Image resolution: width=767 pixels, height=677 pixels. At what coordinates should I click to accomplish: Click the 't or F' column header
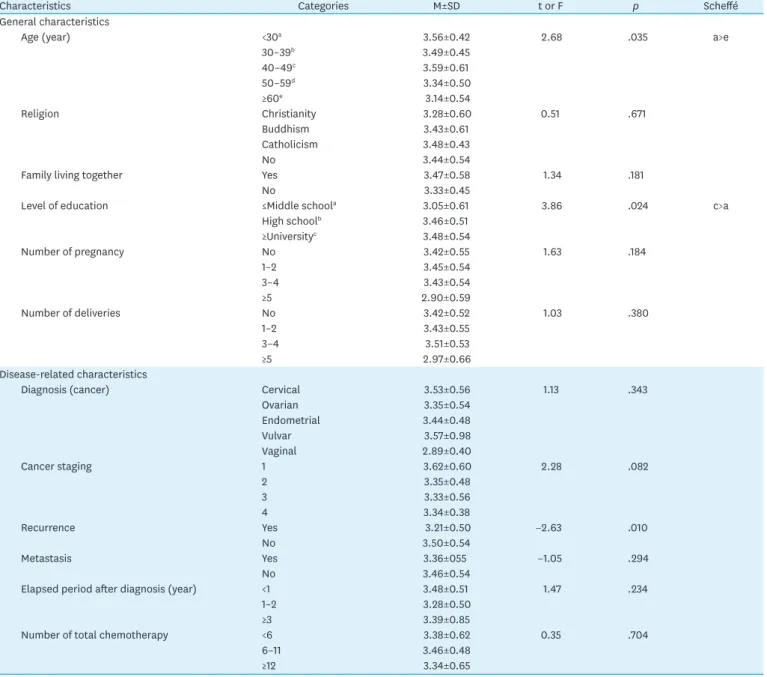point(550,6)
